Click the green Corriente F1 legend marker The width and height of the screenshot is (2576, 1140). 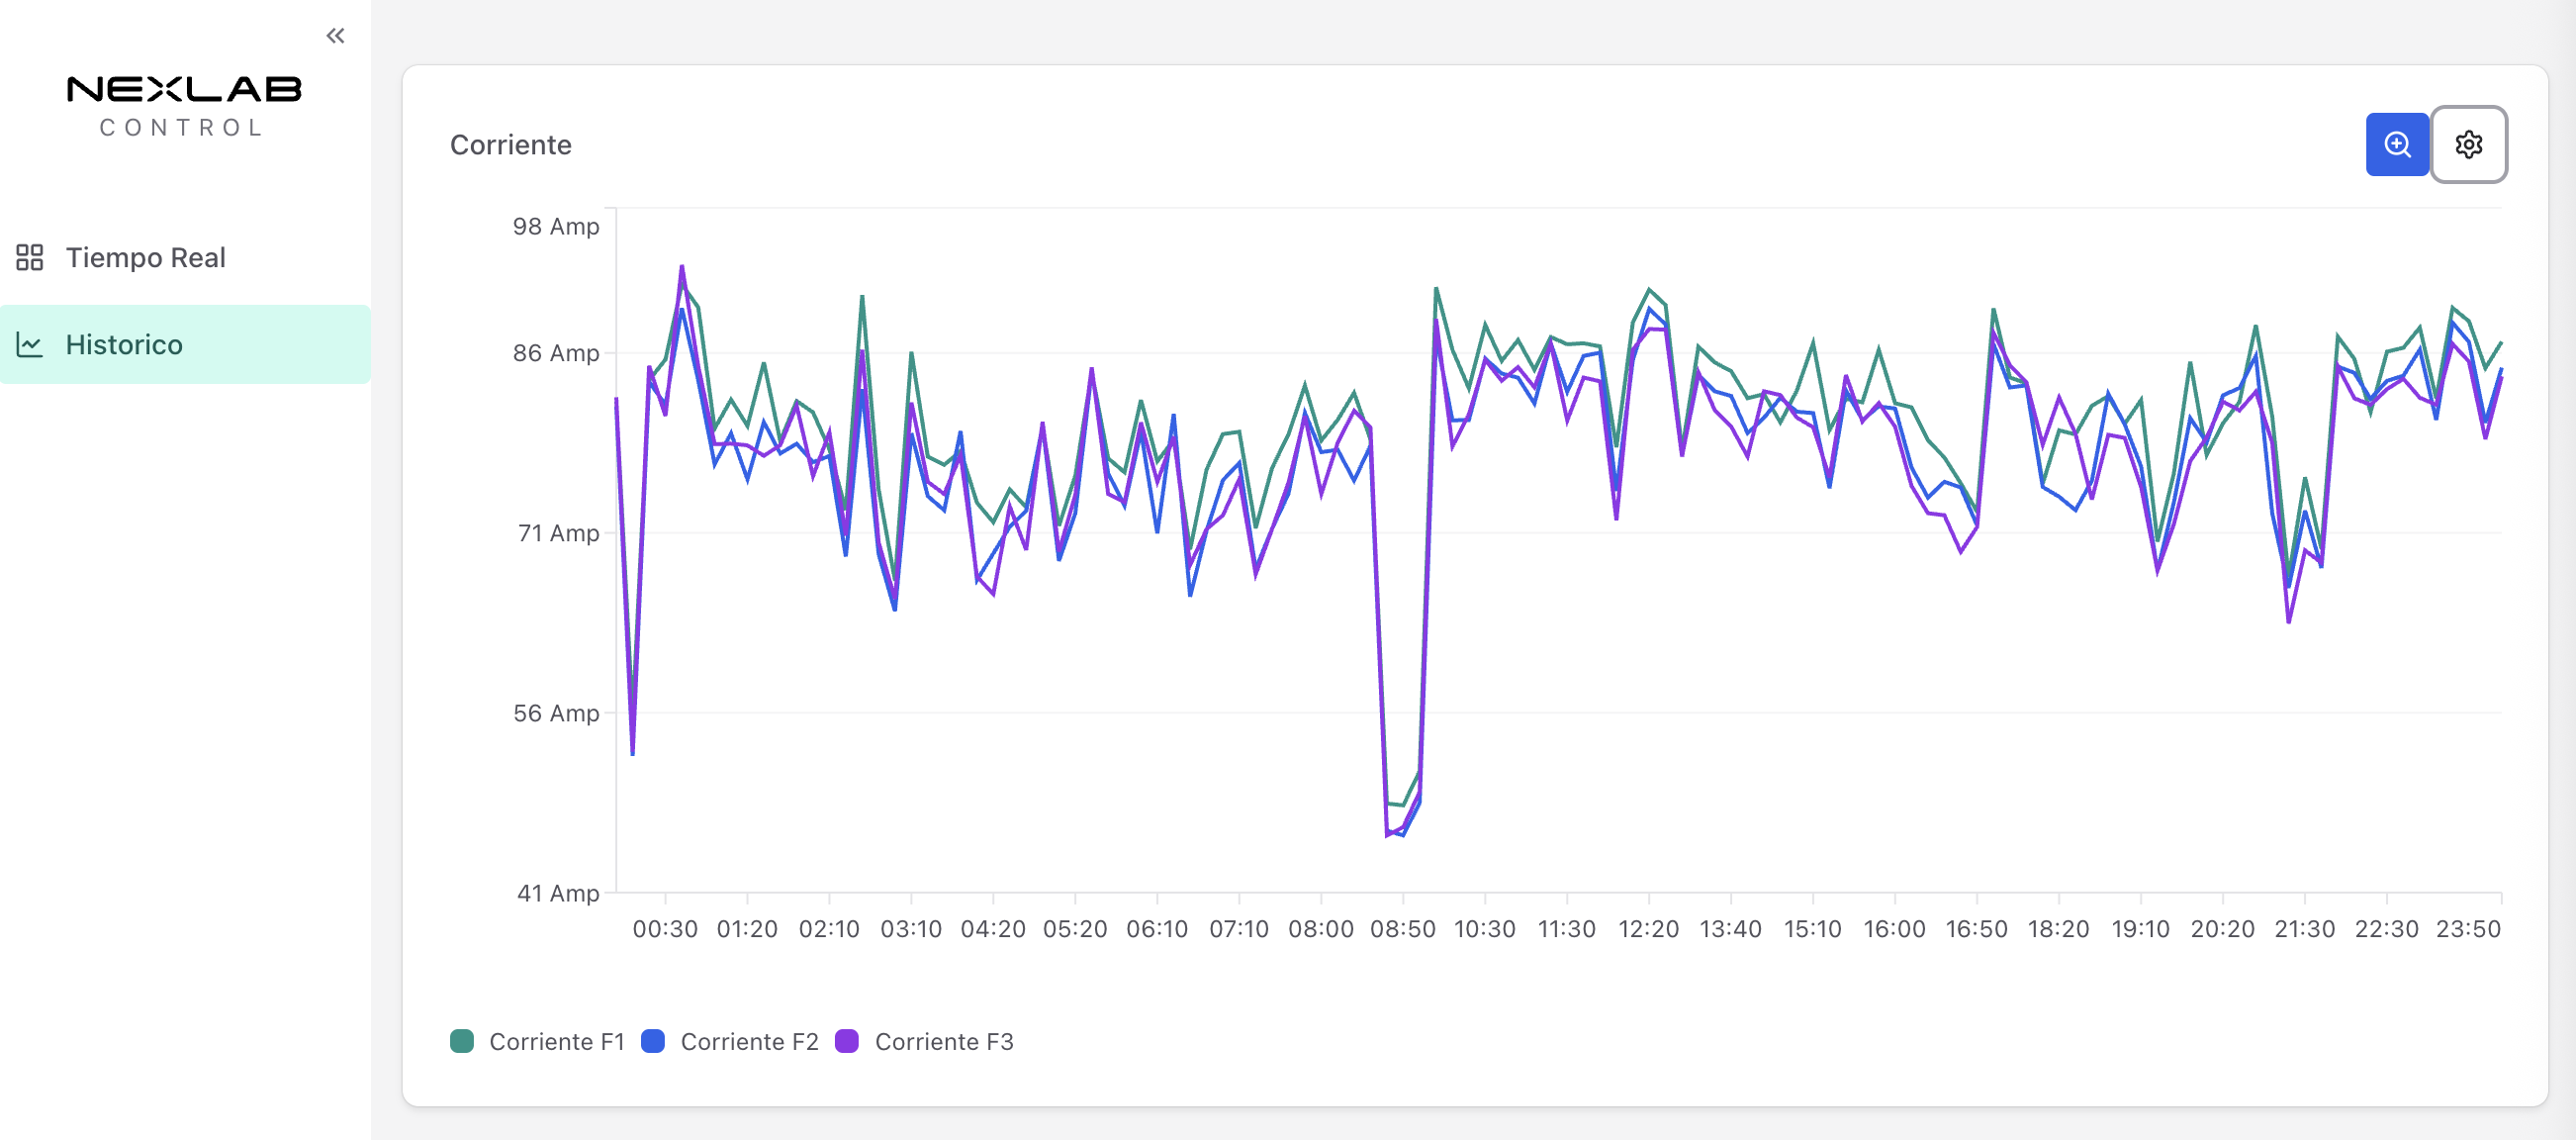(x=463, y=1041)
